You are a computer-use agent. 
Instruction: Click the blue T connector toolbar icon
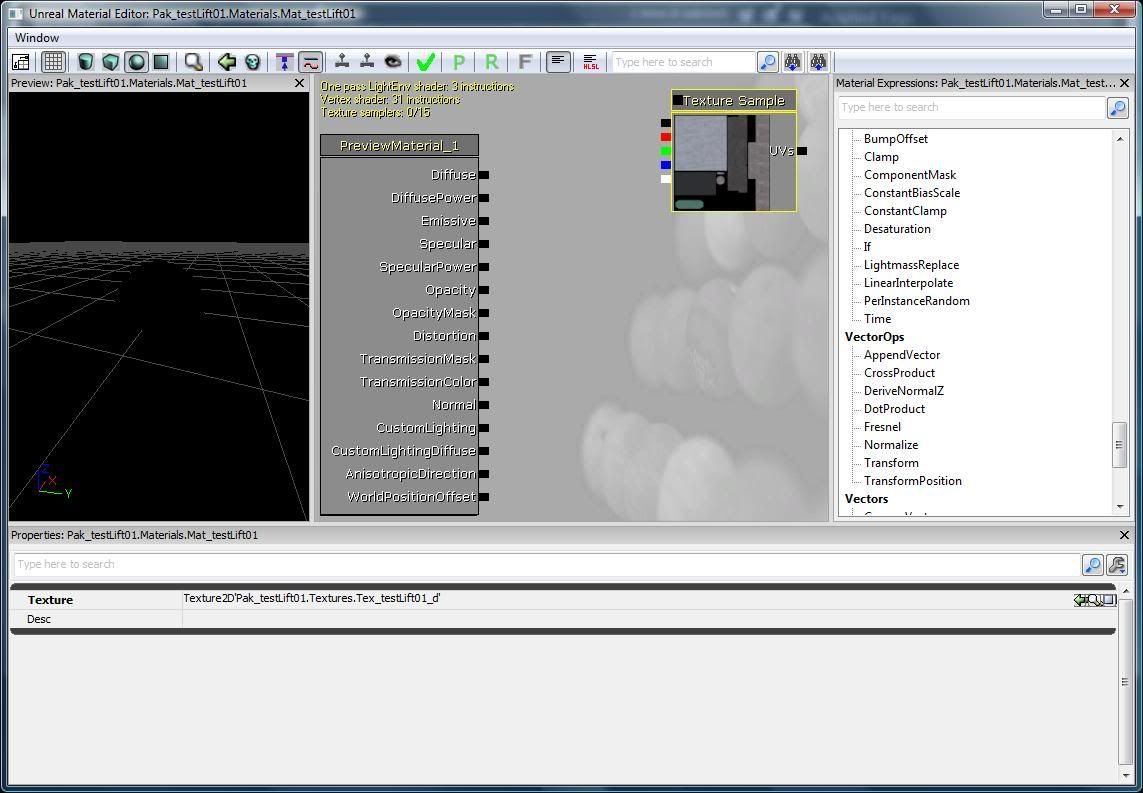pos(285,62)
